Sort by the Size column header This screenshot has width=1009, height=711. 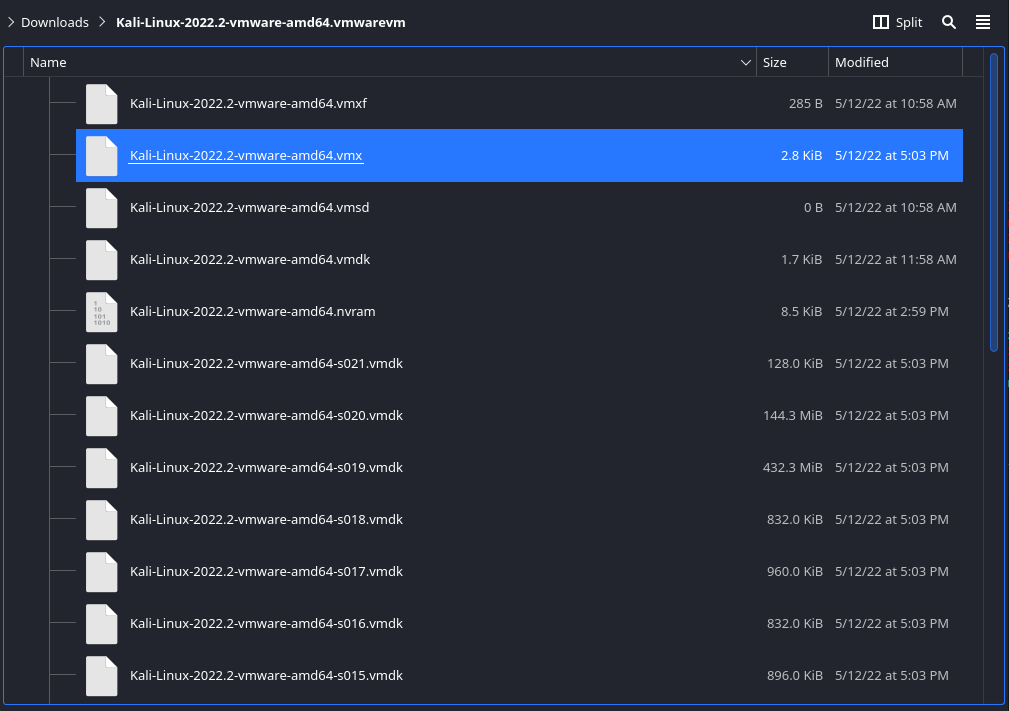coord(775,63)
